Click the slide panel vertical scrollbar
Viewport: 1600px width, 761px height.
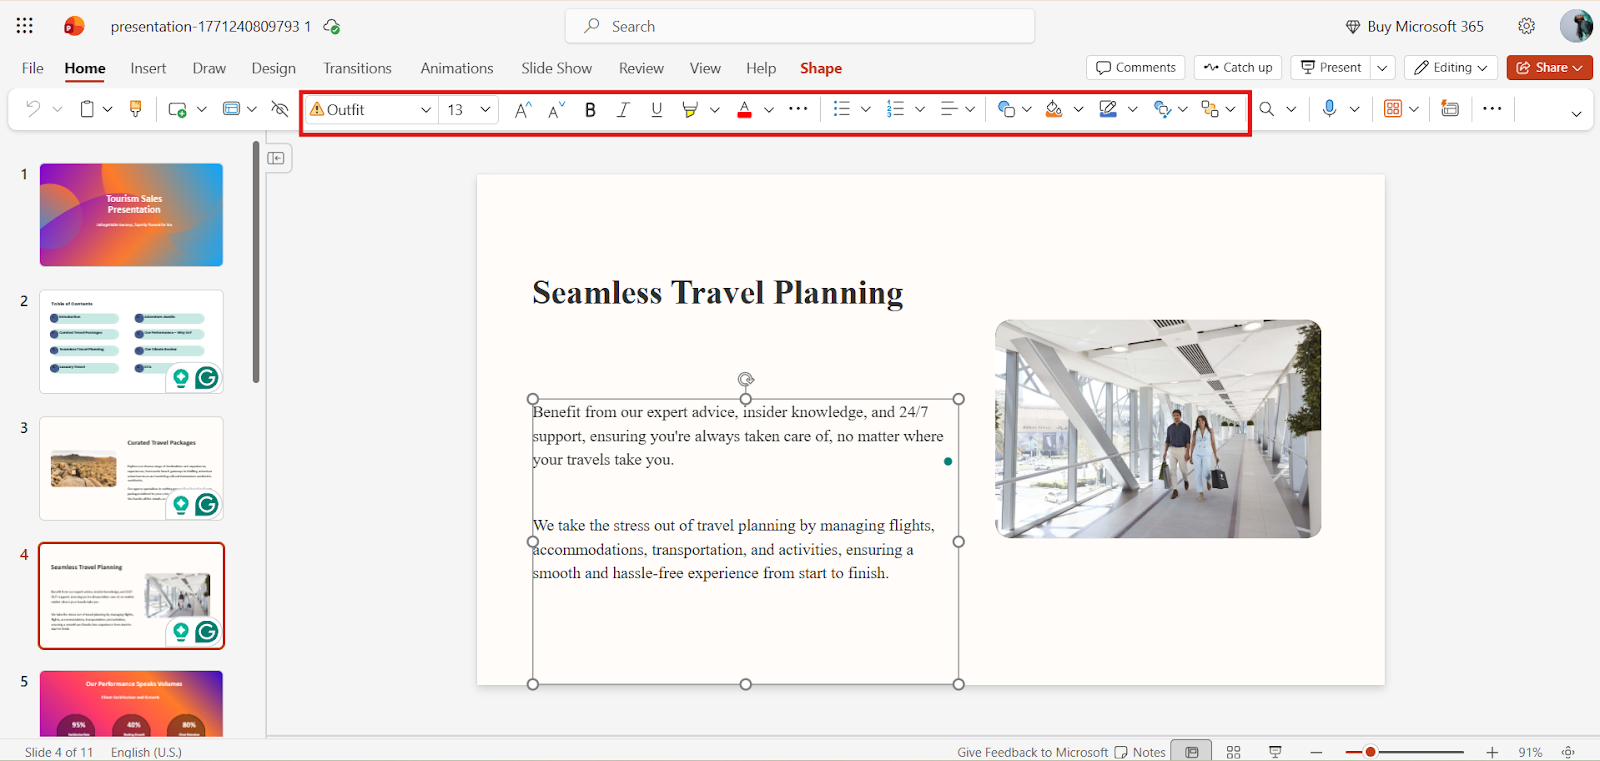[x=256, y=262]
